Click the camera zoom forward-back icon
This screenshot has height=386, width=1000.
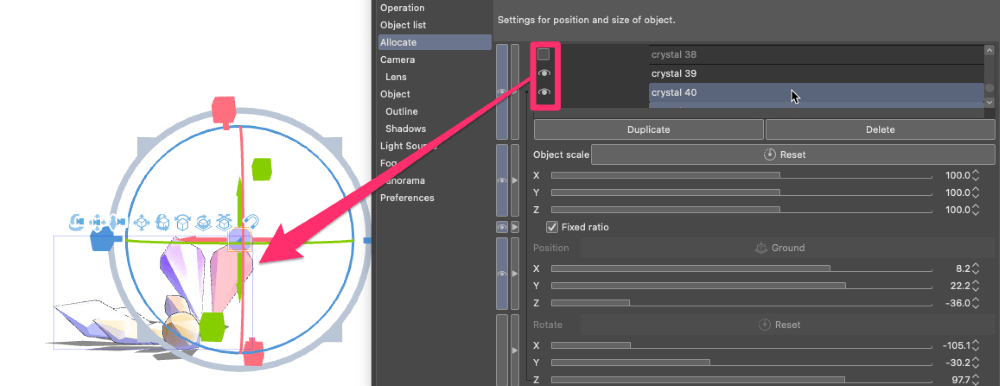click(118, 222)
